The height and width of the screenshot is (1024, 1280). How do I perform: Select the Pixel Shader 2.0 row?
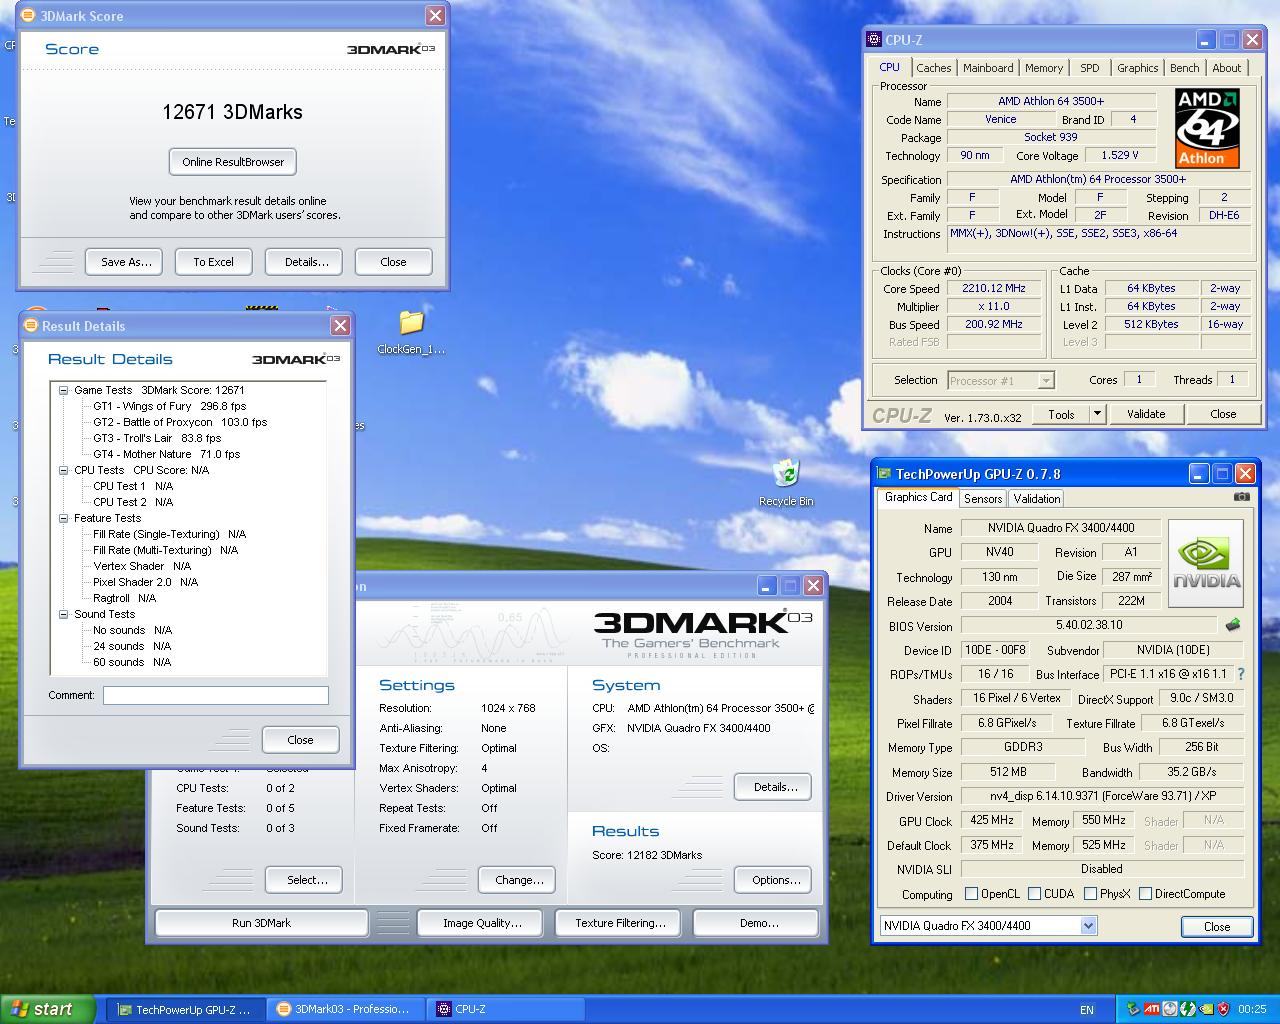pos(145,582)
